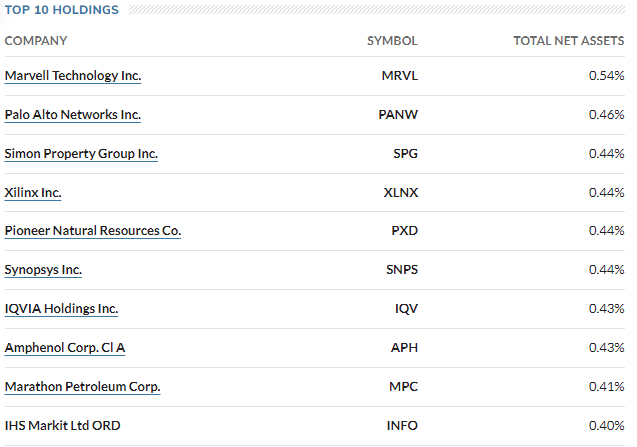Visit the Marathon Petroleum Corp. link

(x=82, y=386)
